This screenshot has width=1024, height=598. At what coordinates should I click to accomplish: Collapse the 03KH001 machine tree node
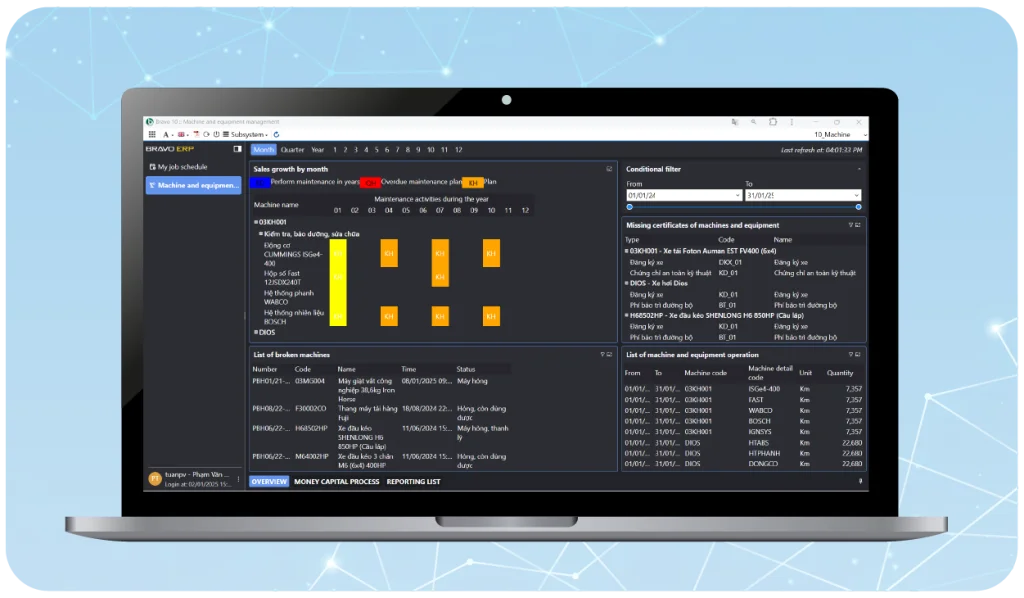(256, 222)
